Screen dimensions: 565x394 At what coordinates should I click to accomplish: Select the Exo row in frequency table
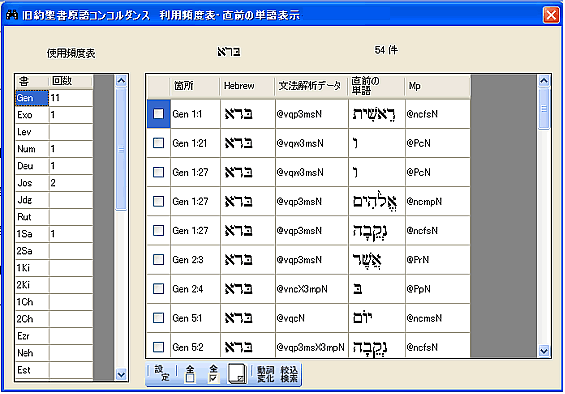[54, 115]
